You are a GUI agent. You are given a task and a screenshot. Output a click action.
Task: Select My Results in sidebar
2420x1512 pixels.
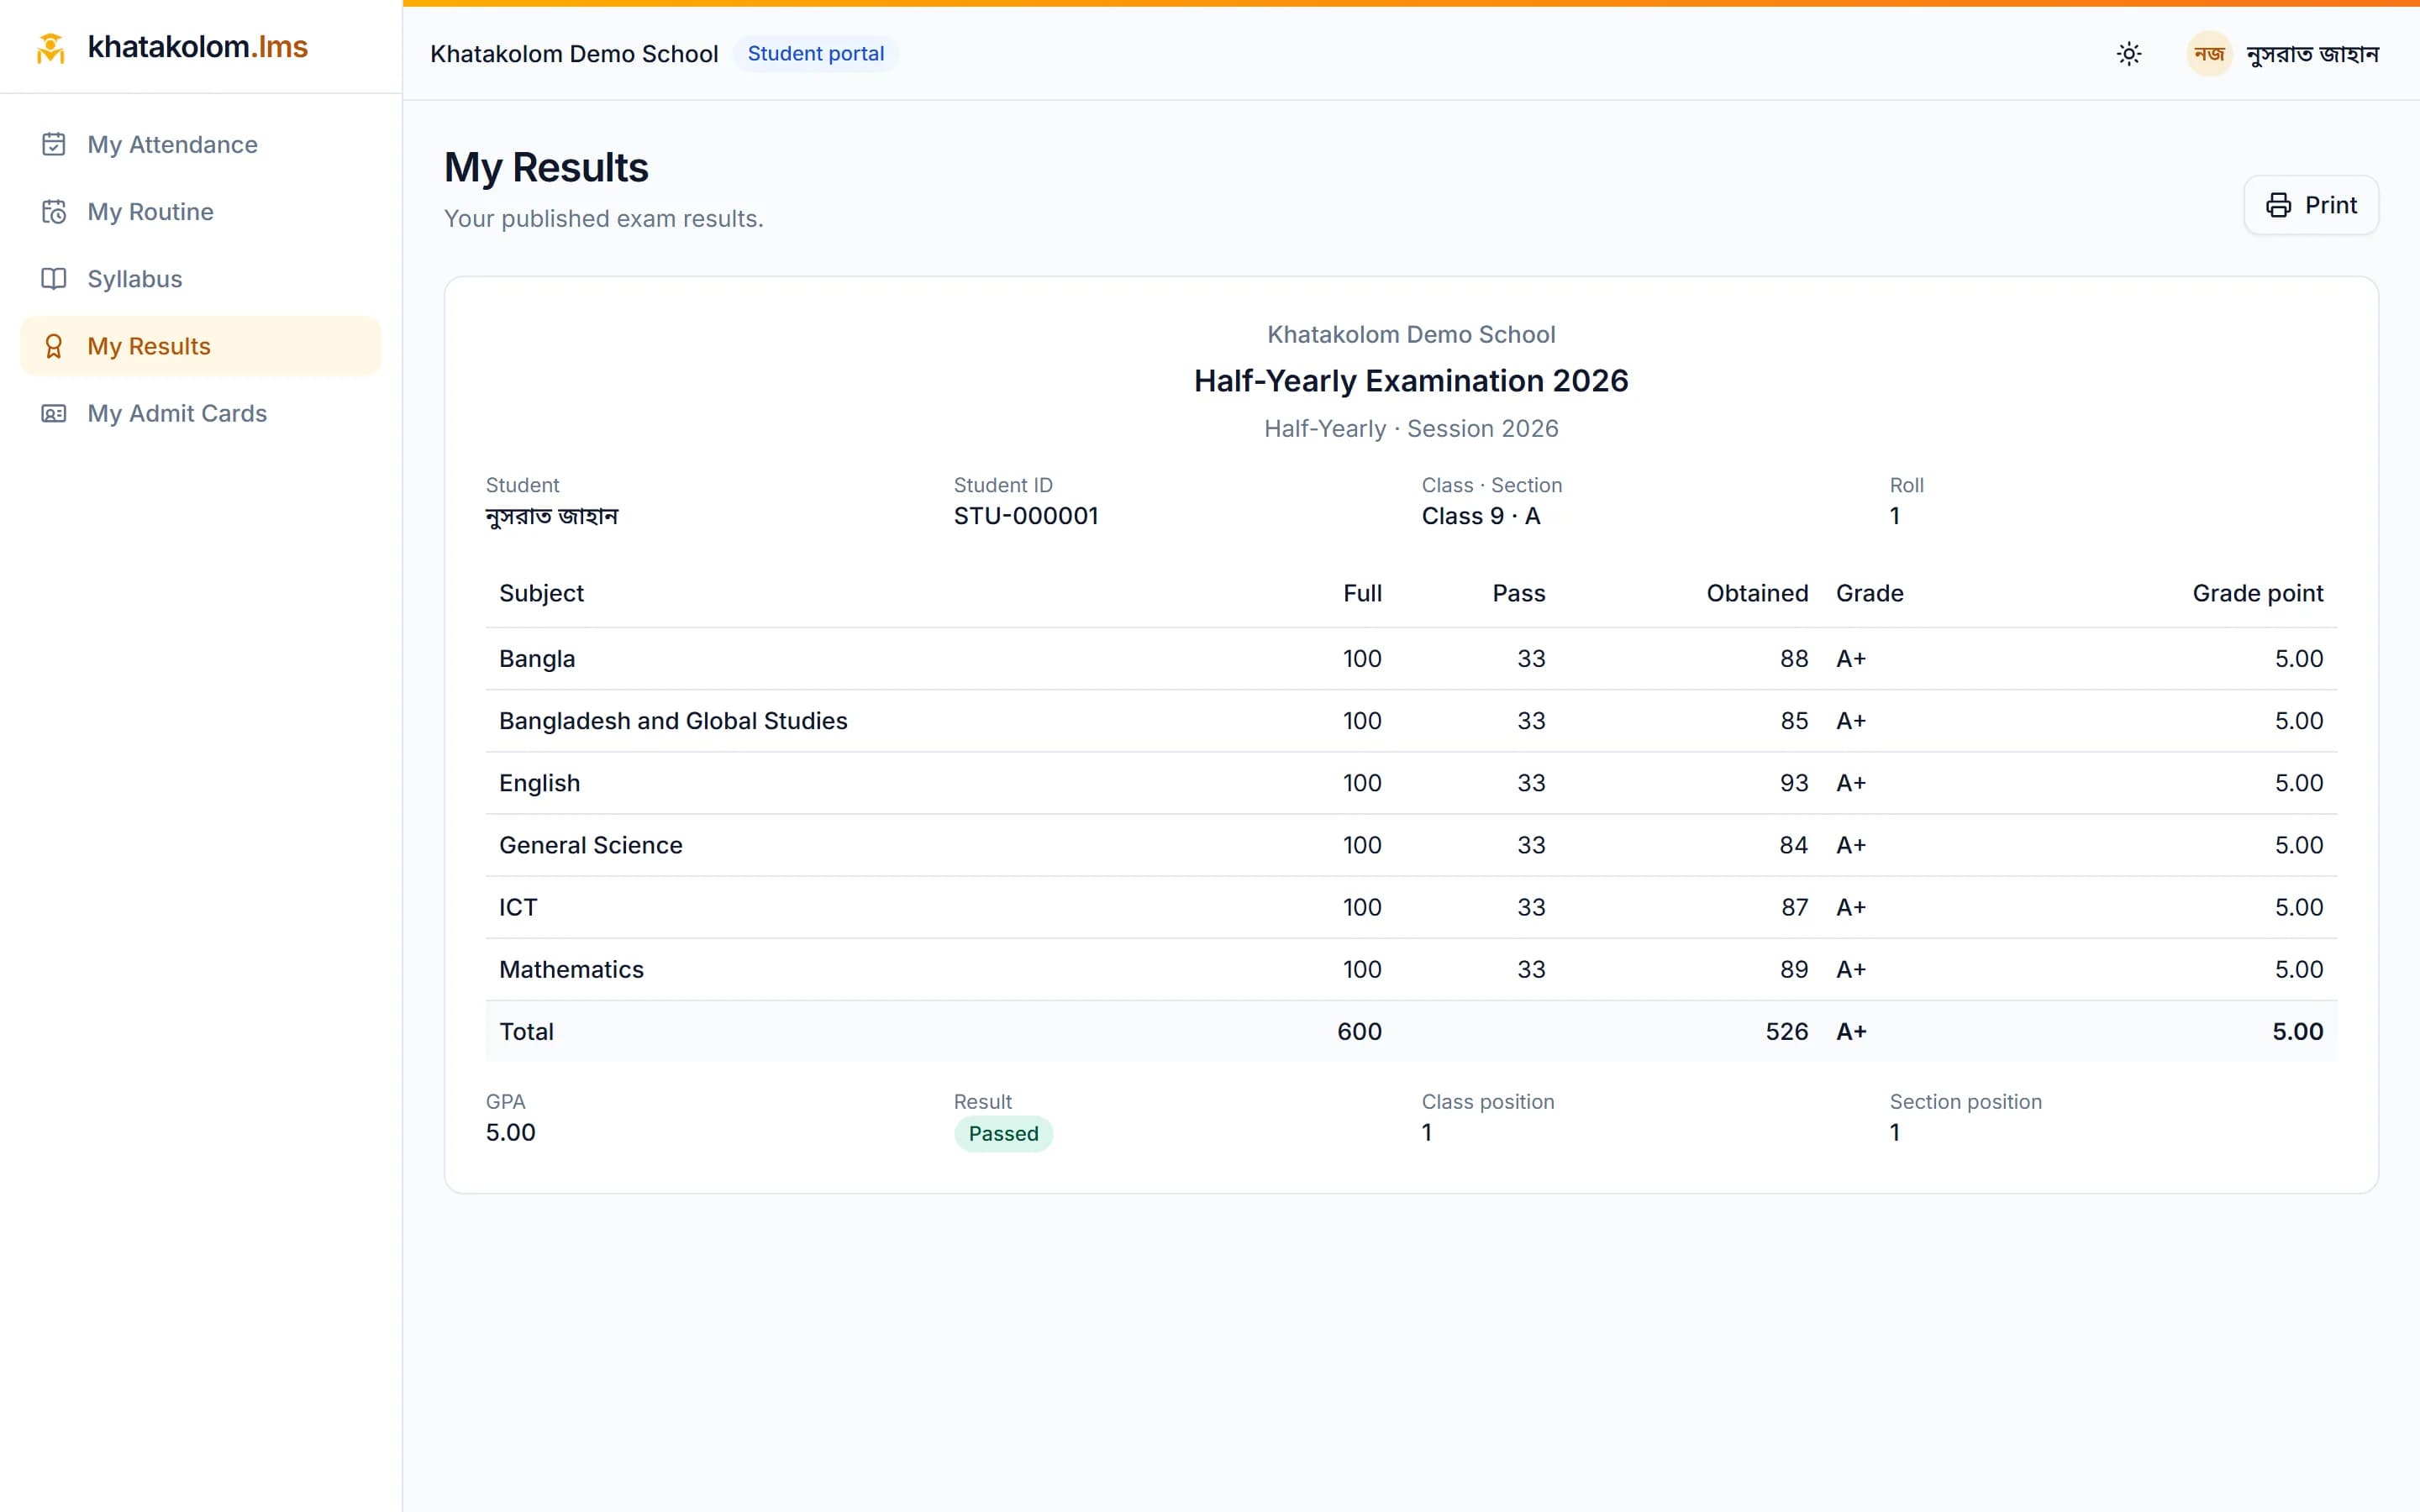pyautogui.click(x=201, y=346)
